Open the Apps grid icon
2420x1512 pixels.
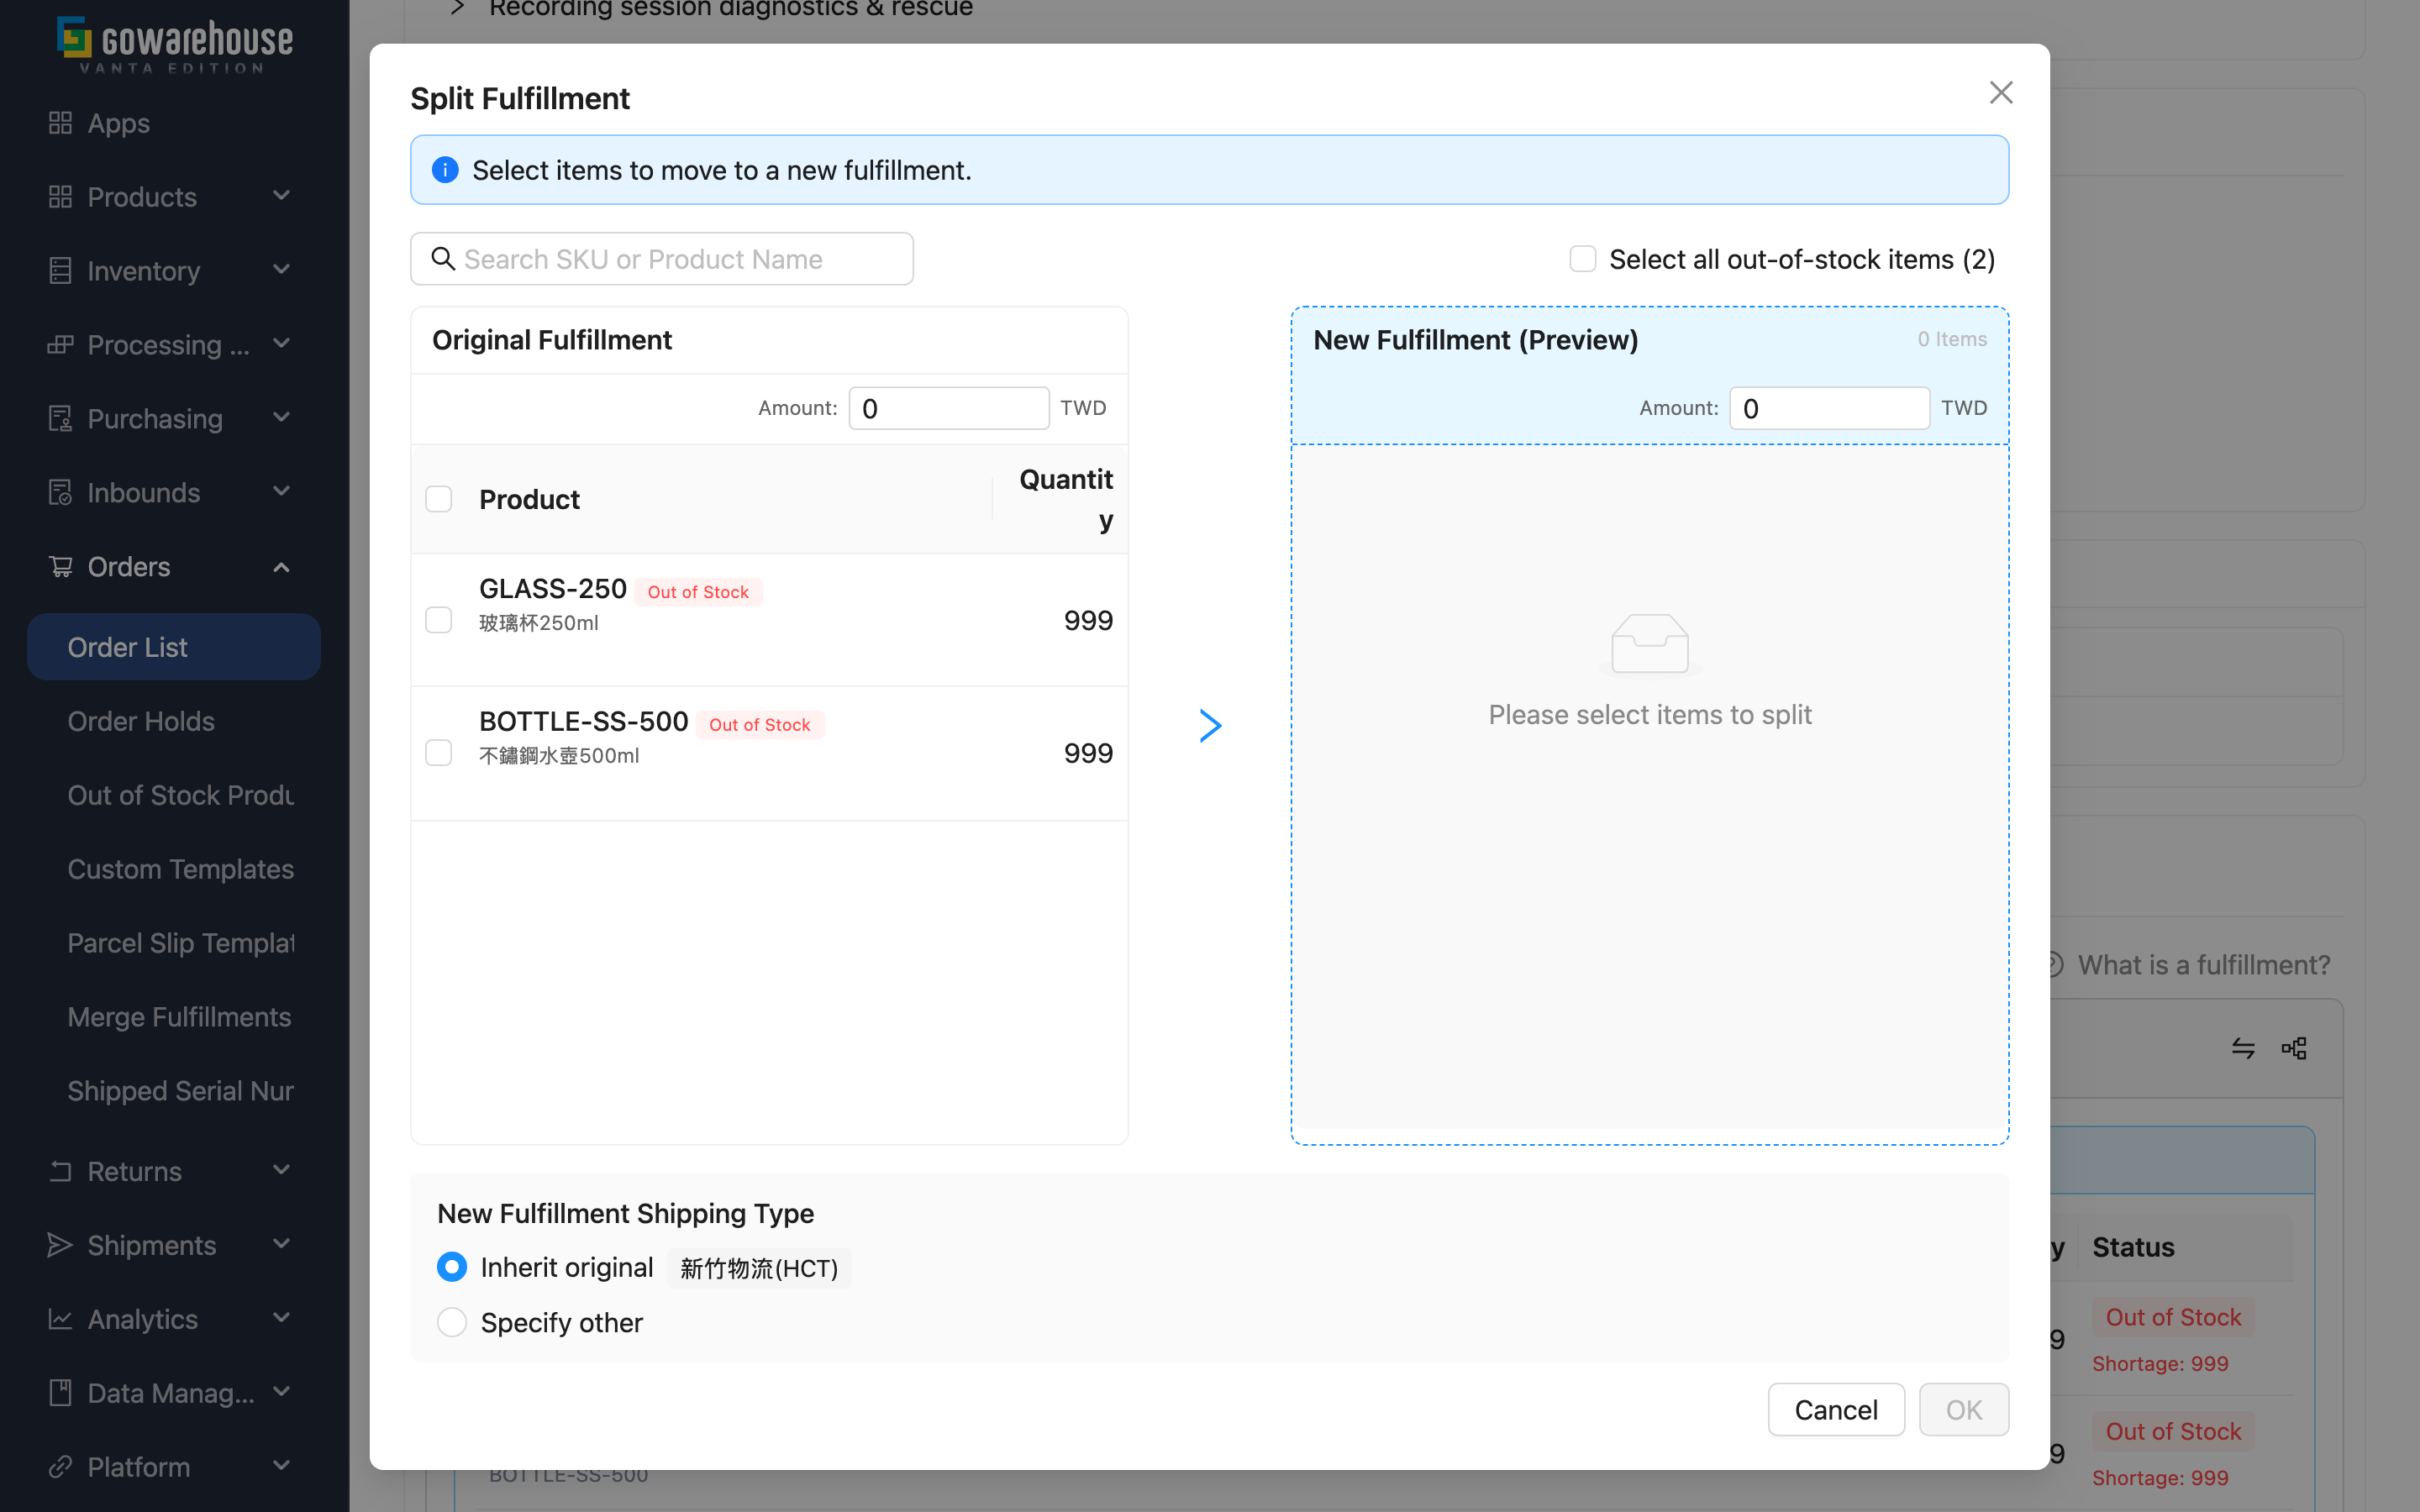click(60, 123)
